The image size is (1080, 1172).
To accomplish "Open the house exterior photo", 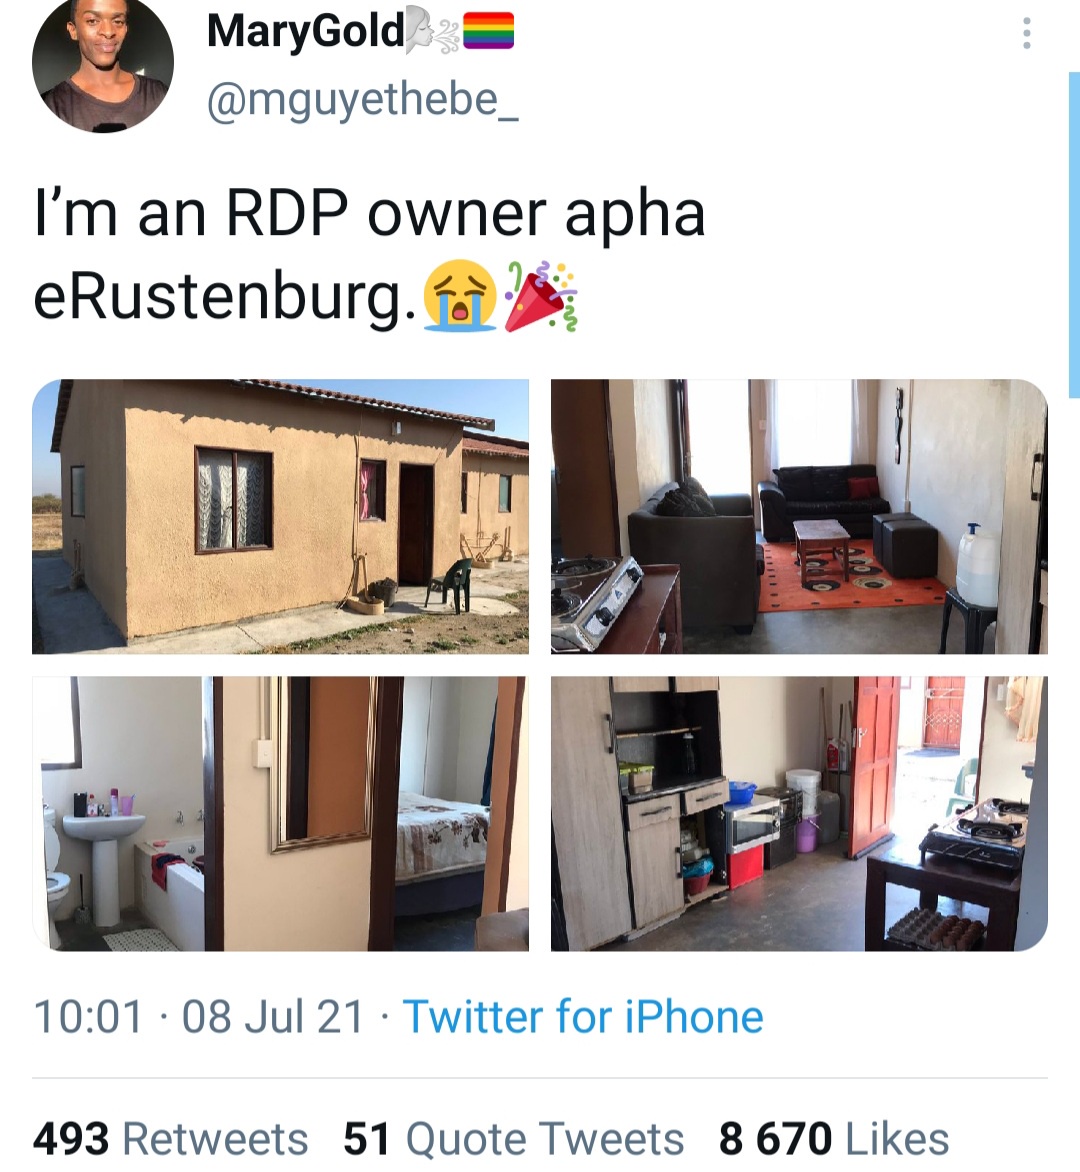I will click(280, 516).
